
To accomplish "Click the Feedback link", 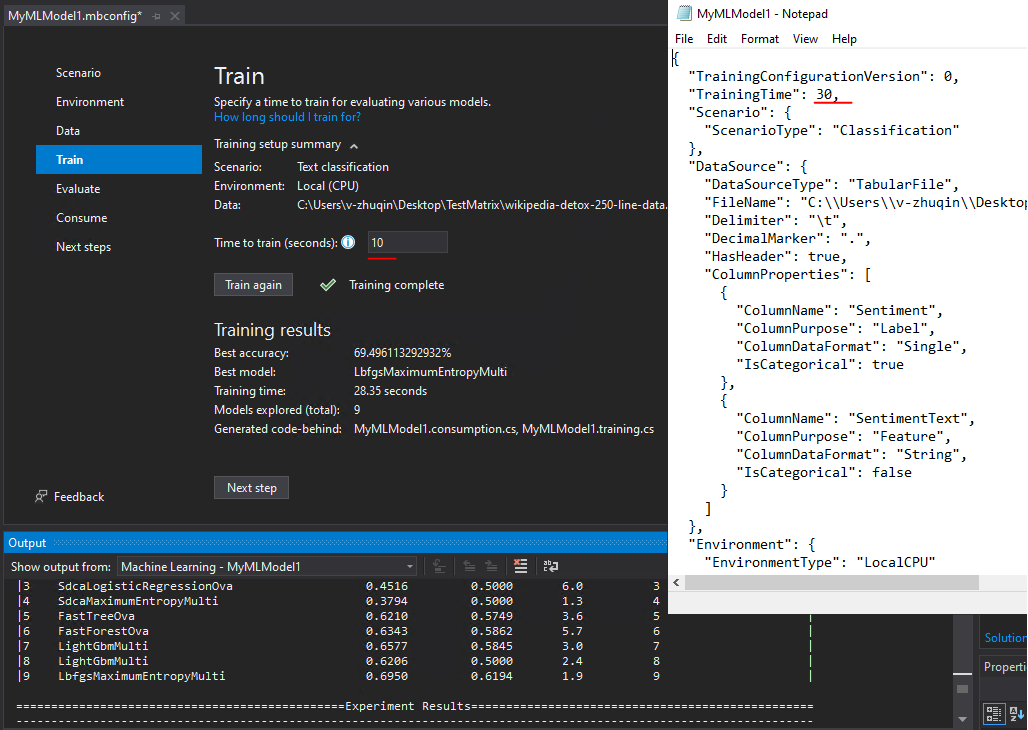I will point(79,497).
